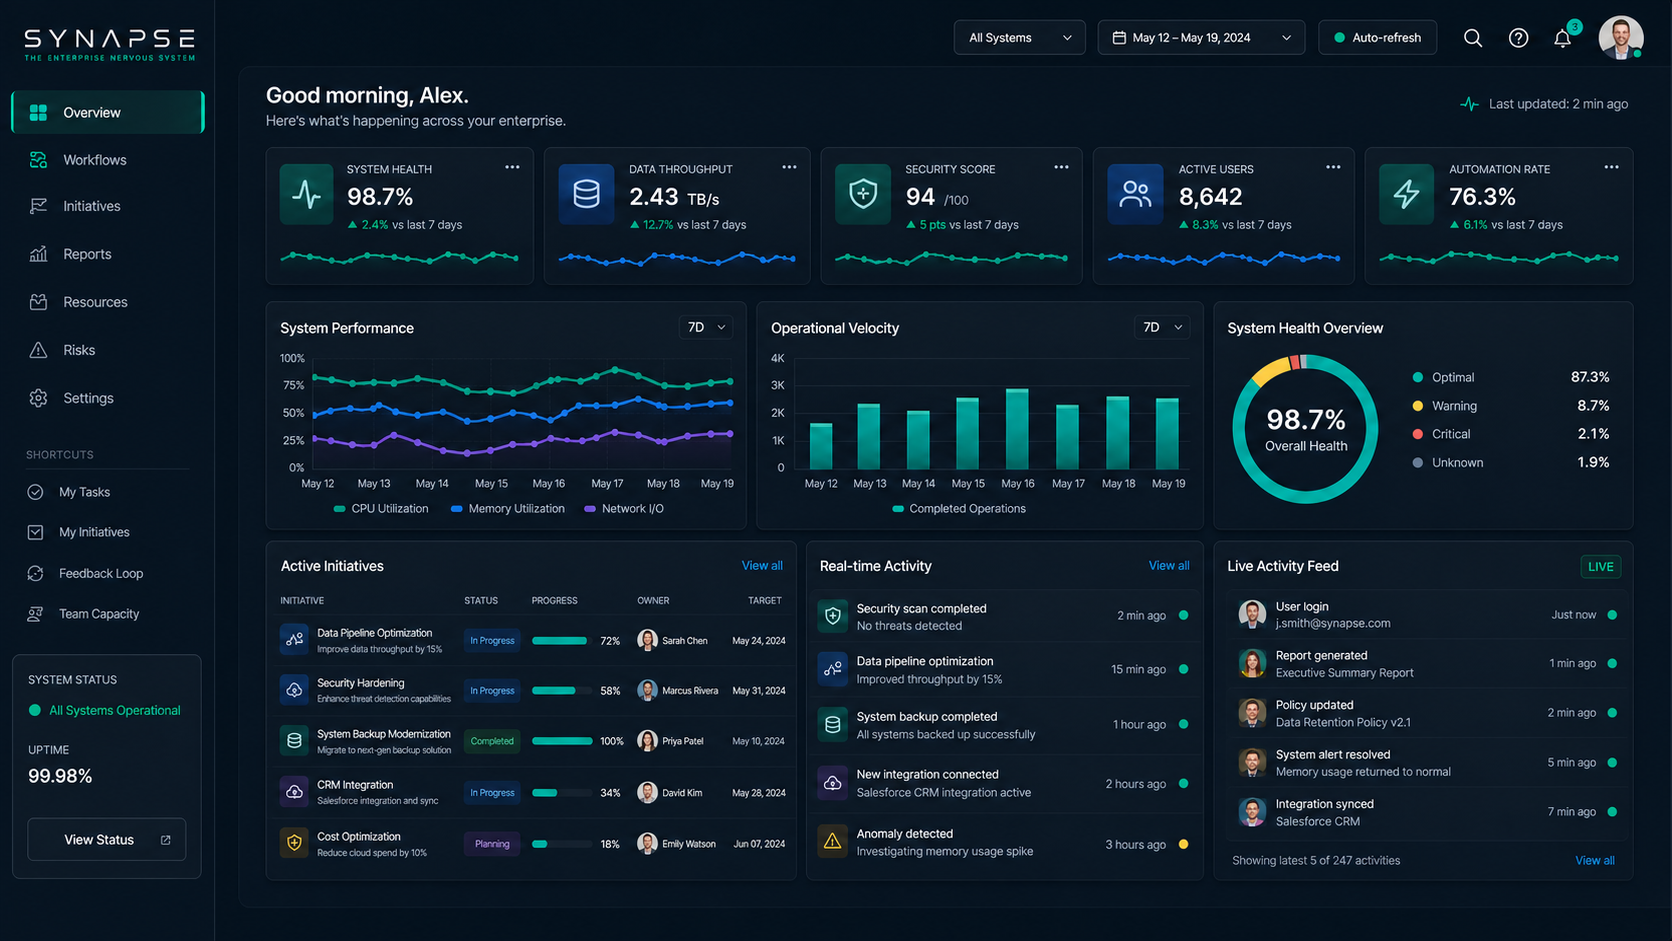Viewport: 1672px width, 941px height.
Task: Toggle CPU Utilization legend series
Action: click(x=381, y=509)
